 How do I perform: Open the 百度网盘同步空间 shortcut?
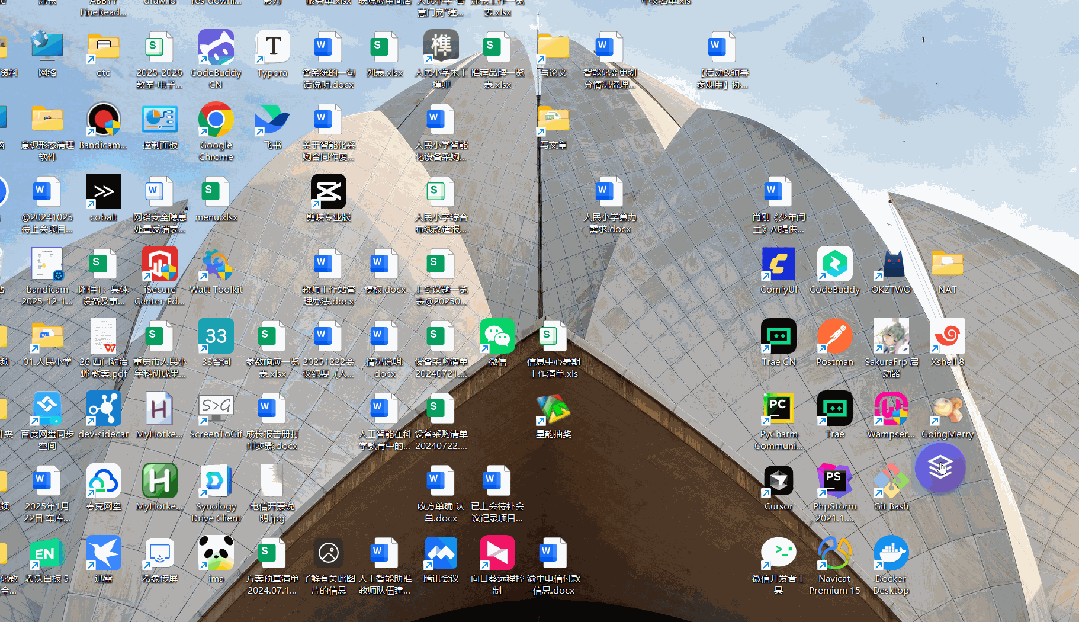(x=47, y=409)
